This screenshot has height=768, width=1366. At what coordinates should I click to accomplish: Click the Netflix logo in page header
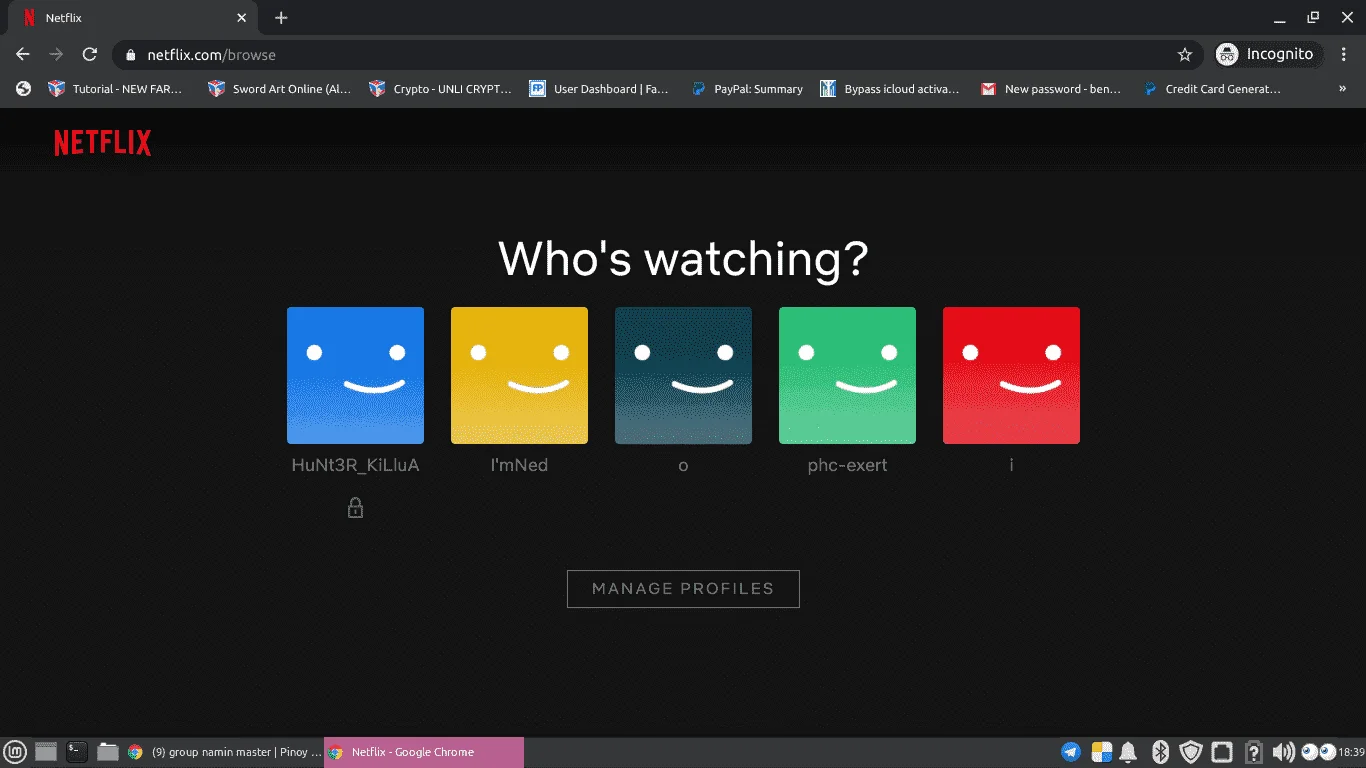(103, 143)
